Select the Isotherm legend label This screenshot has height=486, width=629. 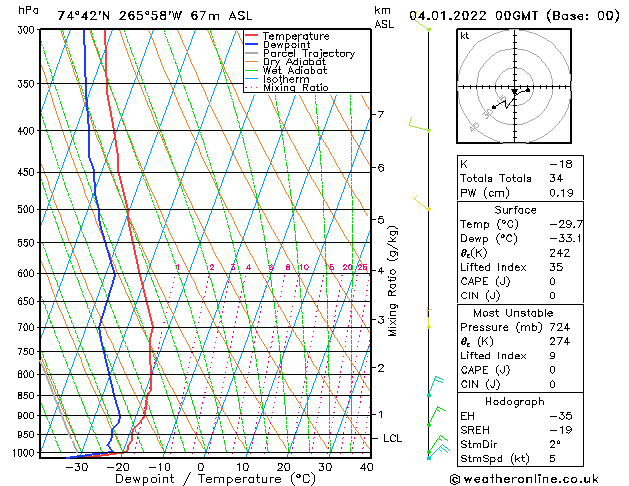pyautogui.click(x=286, y=79)
